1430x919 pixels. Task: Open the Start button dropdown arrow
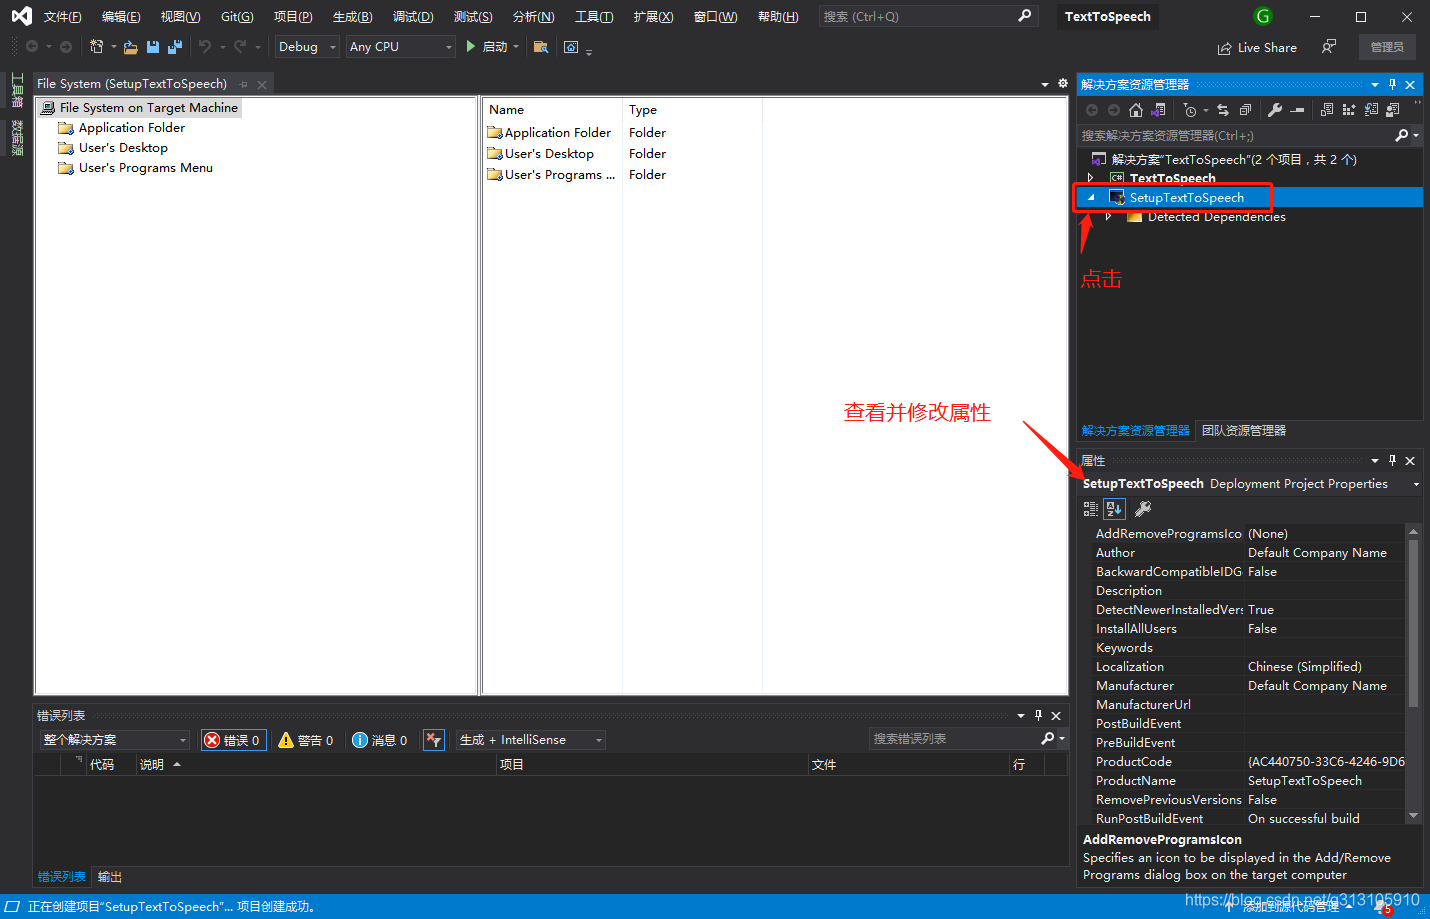point(516,47)
